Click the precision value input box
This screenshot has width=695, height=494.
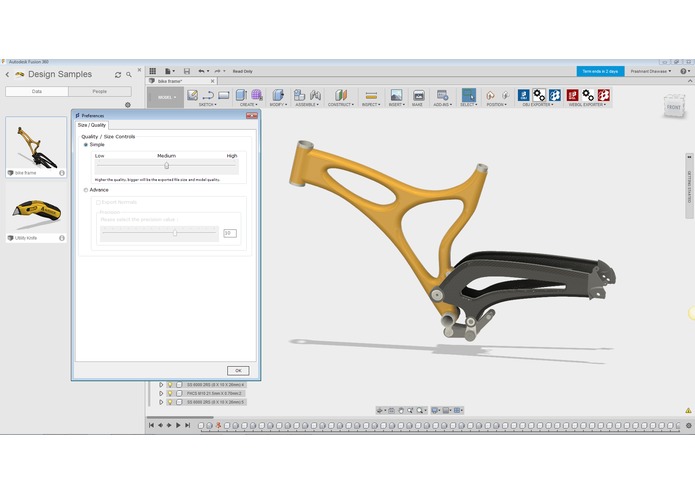click(x=230, y=233)
